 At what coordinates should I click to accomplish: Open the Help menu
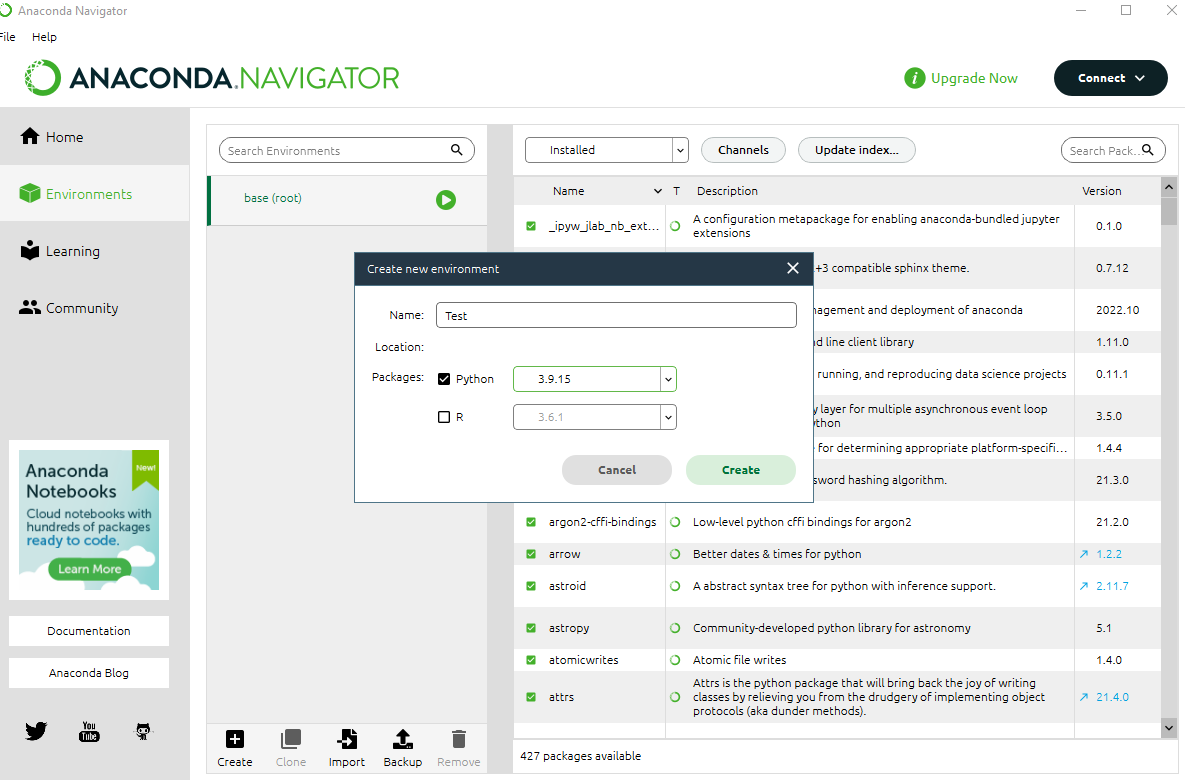[44, 36]
